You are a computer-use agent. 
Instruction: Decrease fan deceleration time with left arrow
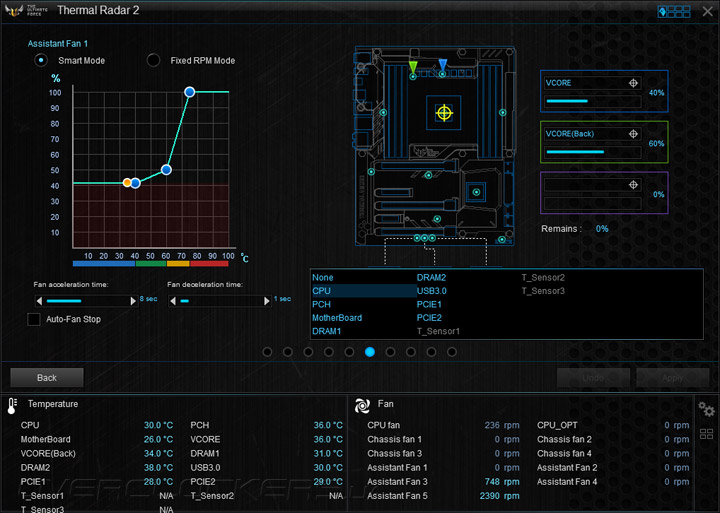point(173,301)
